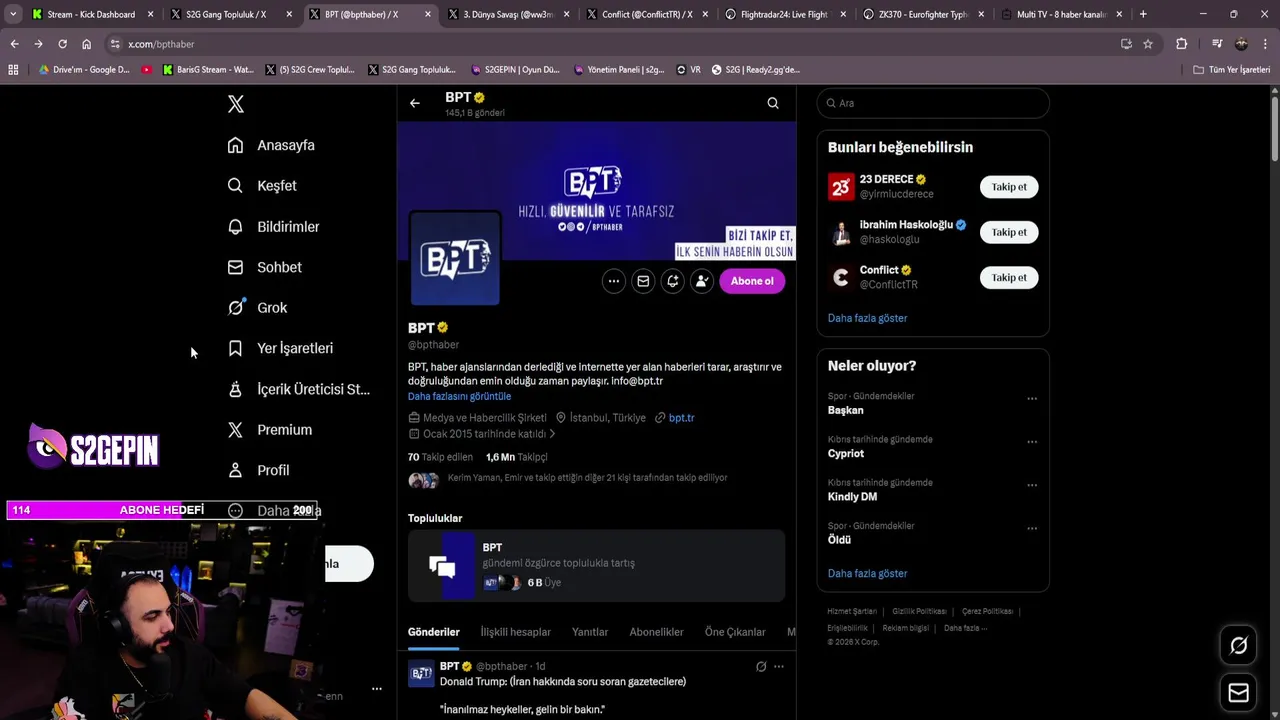Screen dimensions: 1280x720
Task: Click Grok icon on Donald Trump post
Action: [x=761, y=666]
